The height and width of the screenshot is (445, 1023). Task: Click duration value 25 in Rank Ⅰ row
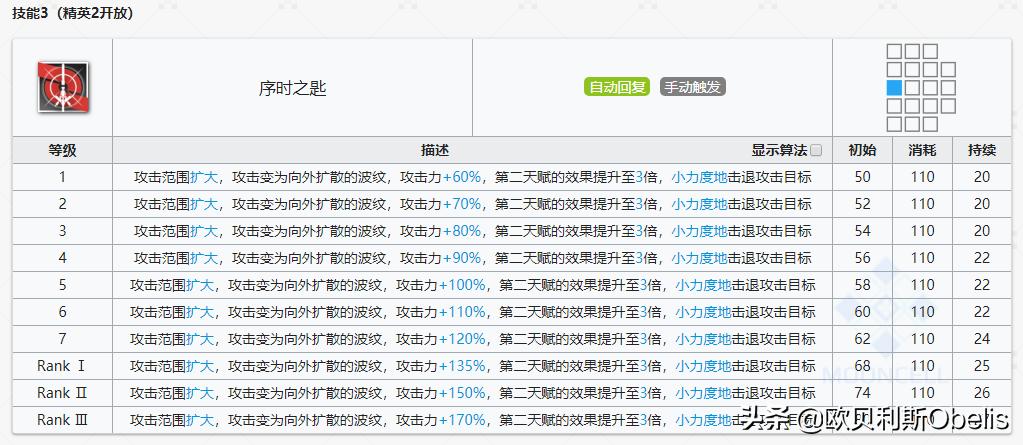(982, 366)
